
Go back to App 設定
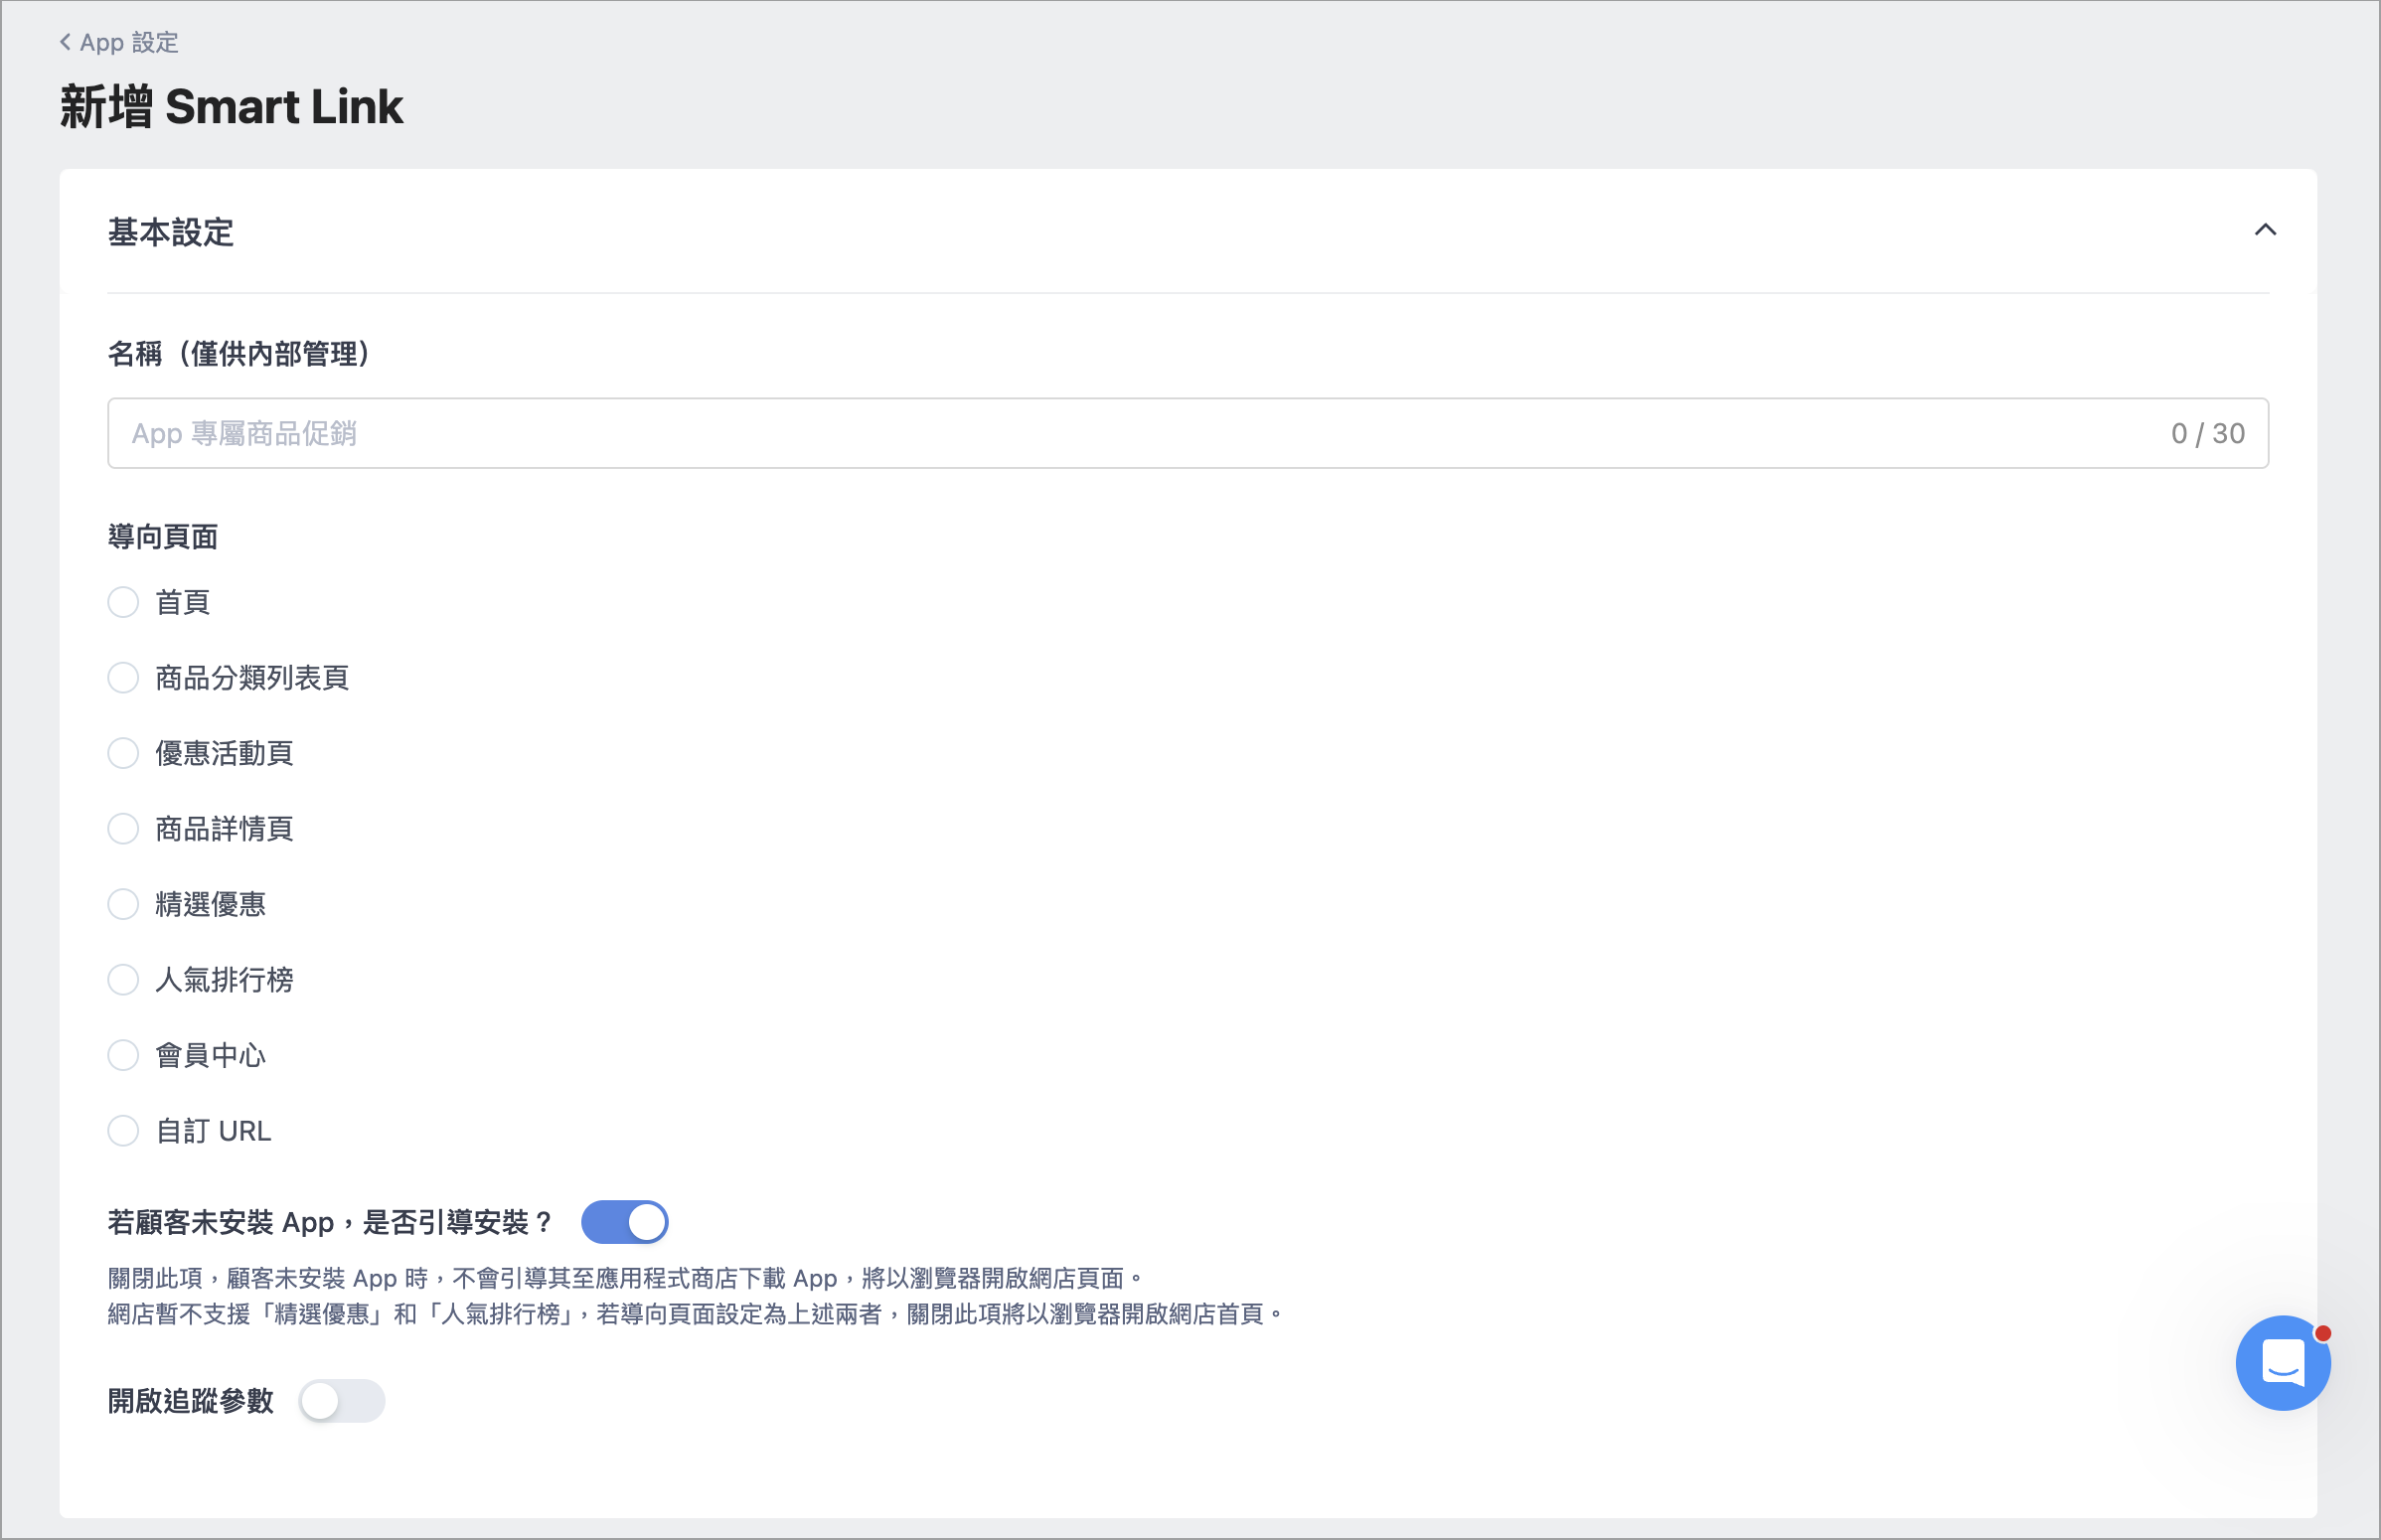pos(119,42)
